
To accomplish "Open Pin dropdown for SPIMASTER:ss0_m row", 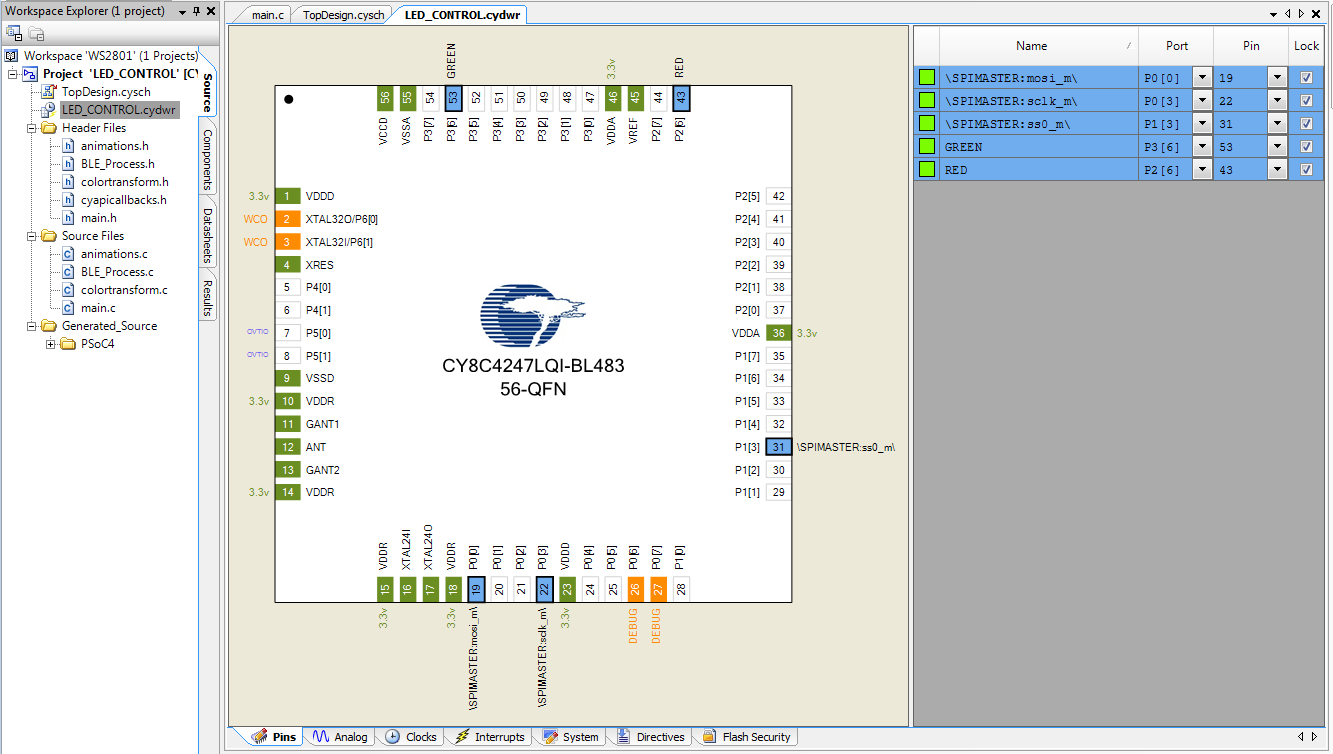I will point(1277,123).
